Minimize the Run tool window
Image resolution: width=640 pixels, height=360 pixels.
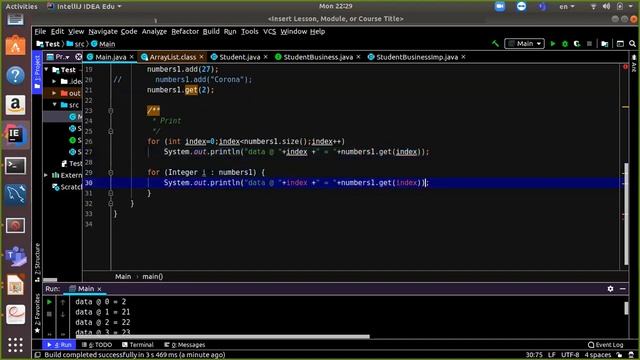[x=623, y=289]
